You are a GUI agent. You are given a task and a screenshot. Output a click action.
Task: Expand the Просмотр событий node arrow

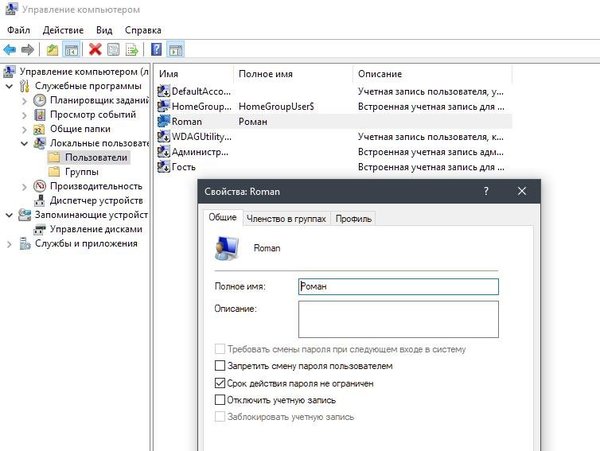click(24, 115)
